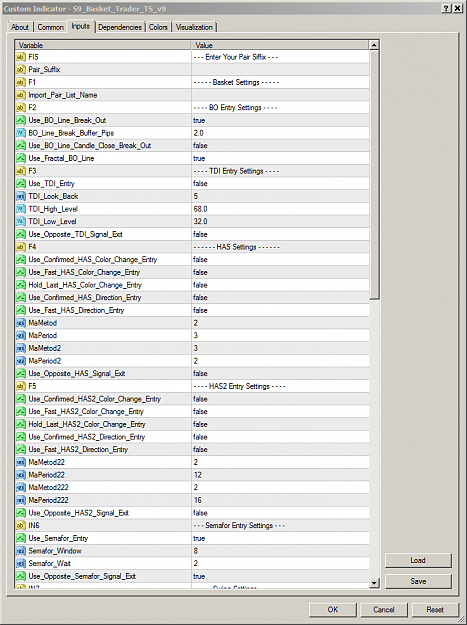Viewport: 467px width, 625px height.
Task: Click the OK button
Action: tap(333, 609)
